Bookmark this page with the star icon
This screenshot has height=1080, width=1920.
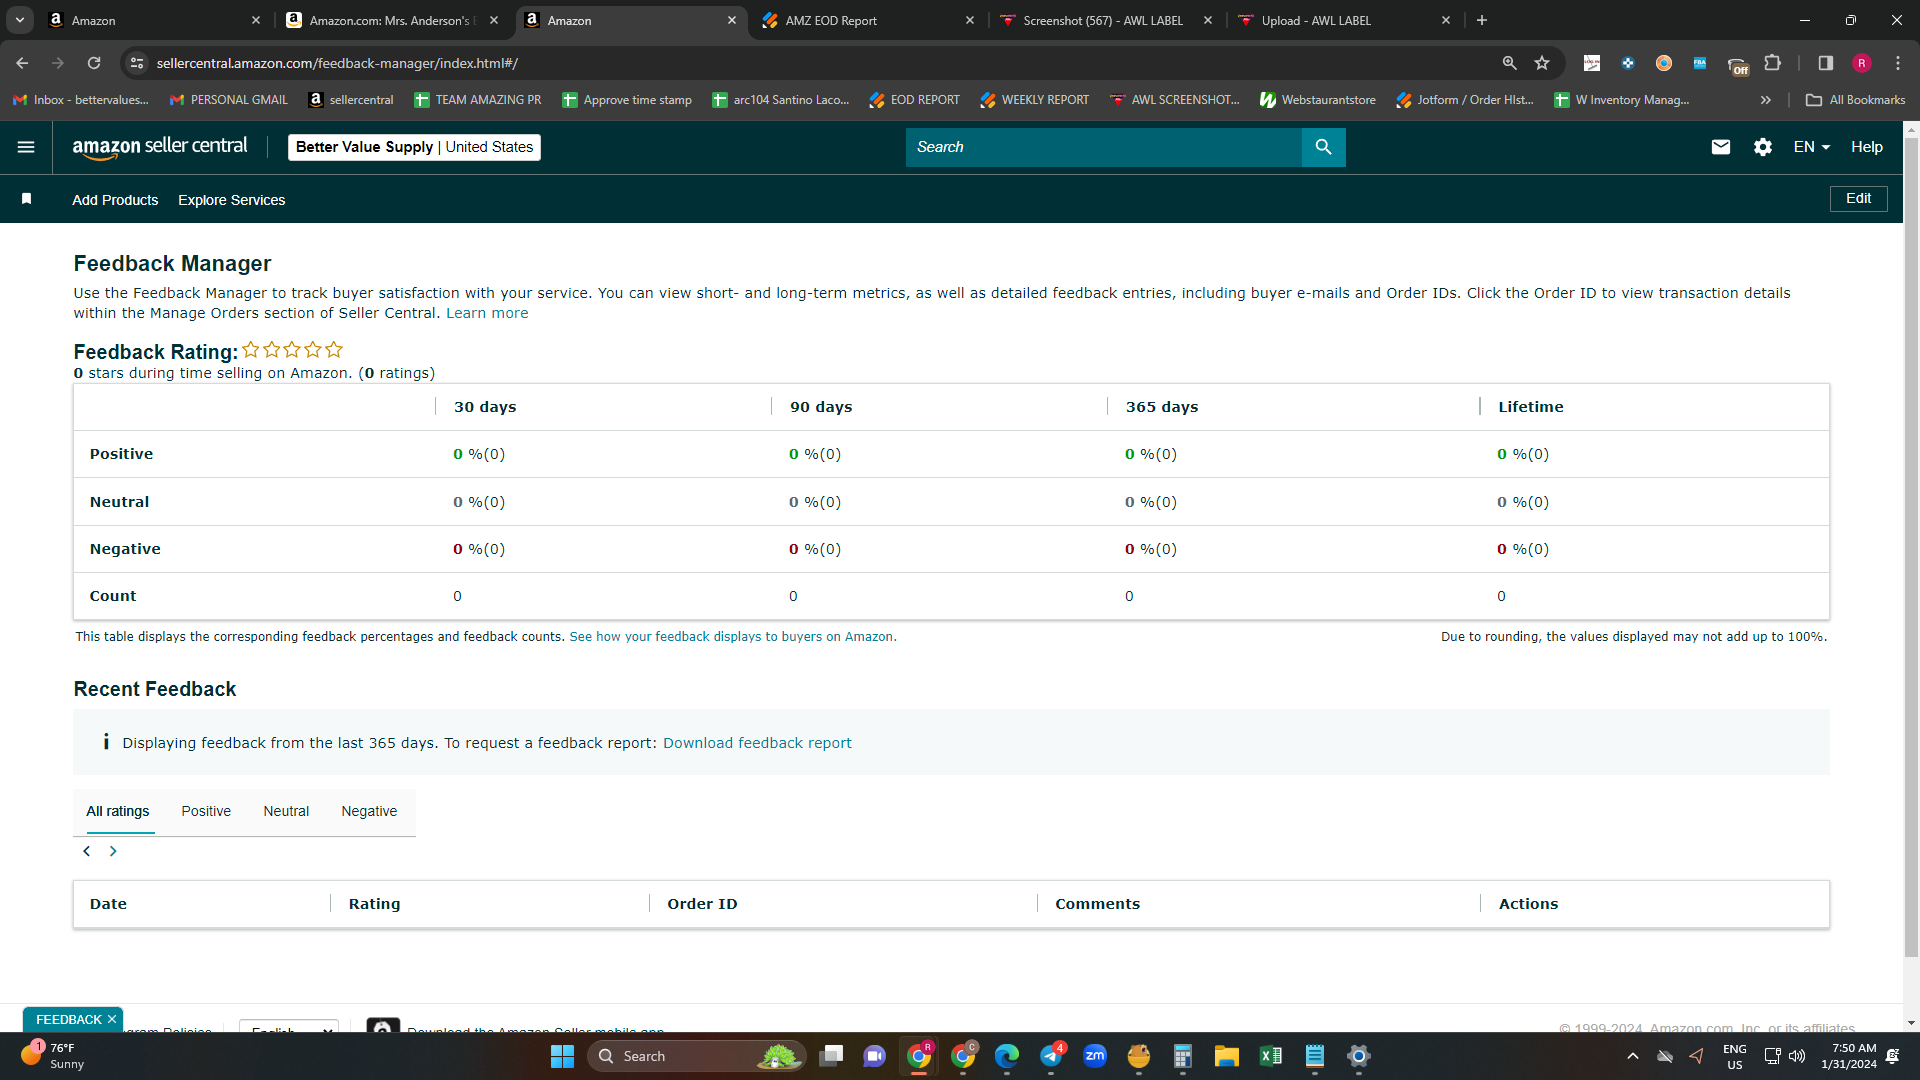pyautogui.click(x=1542, y=63)
